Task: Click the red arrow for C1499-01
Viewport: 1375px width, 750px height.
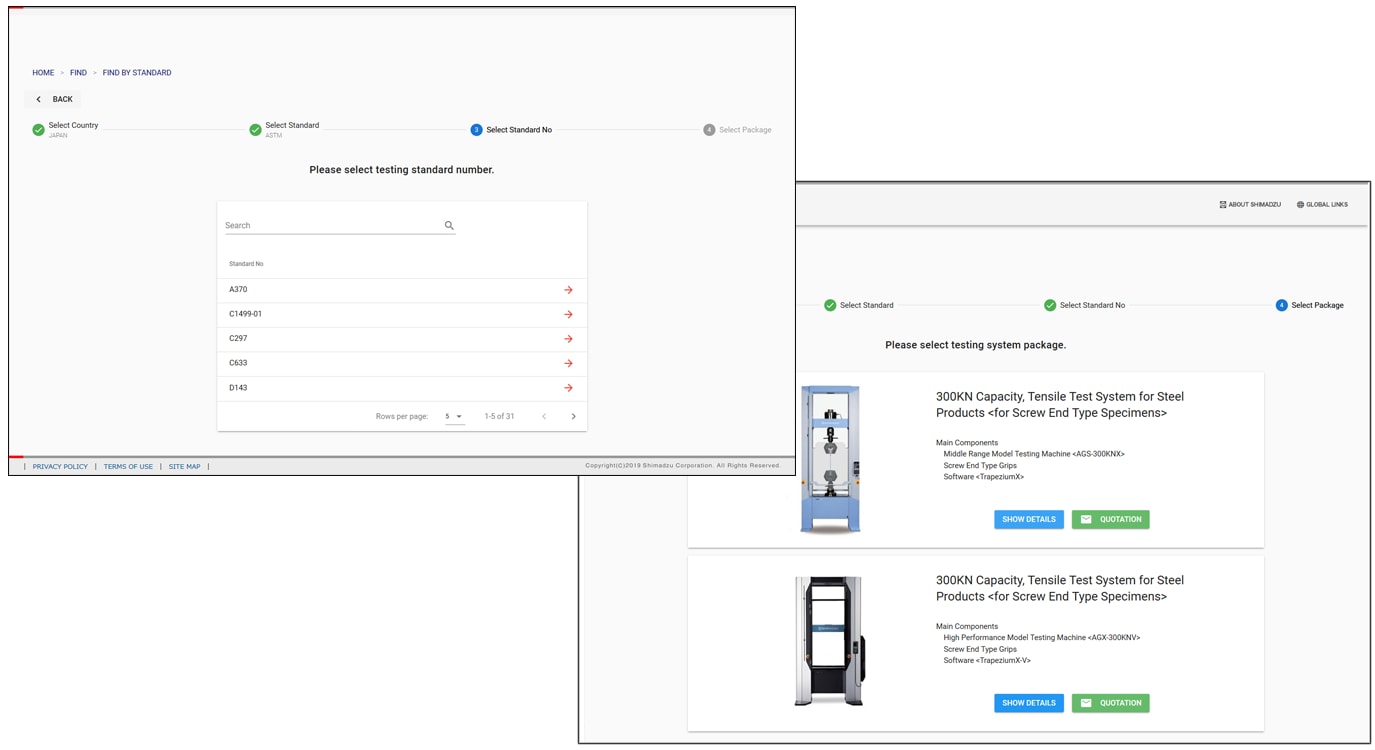Action: (x=568, y=314)
